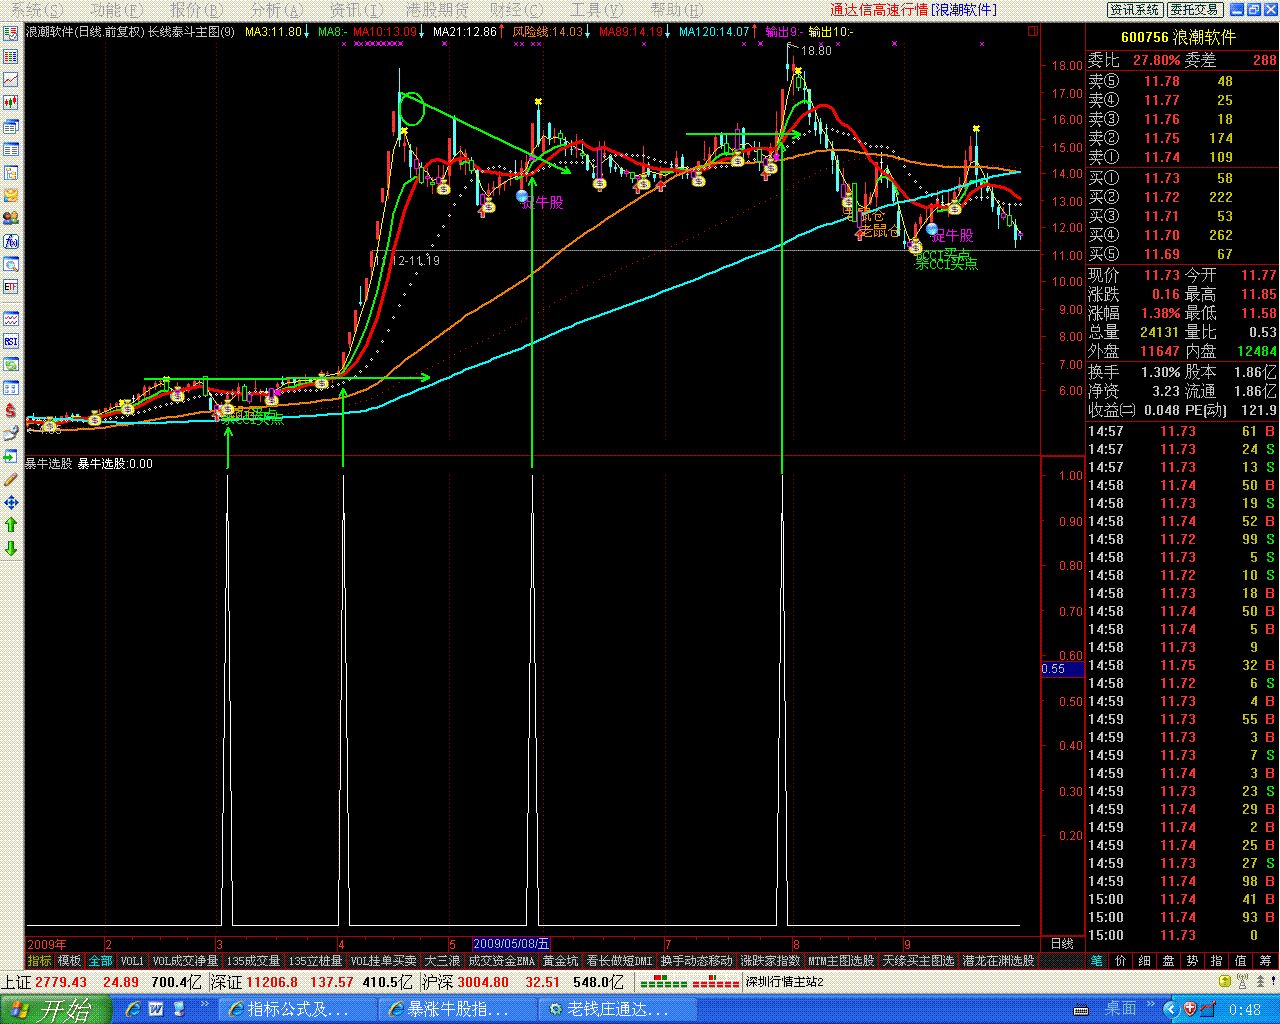Click the 深圳行情主站2 server status
This screenshot has width=1280, height=1024.
click(784, 982)
